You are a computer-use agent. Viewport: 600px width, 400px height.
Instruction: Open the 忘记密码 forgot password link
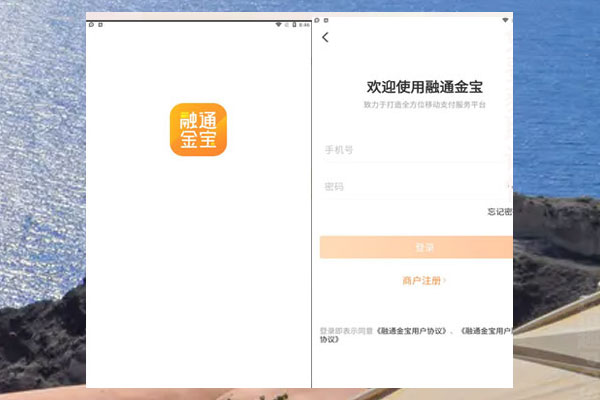click(x=500, y=212)
